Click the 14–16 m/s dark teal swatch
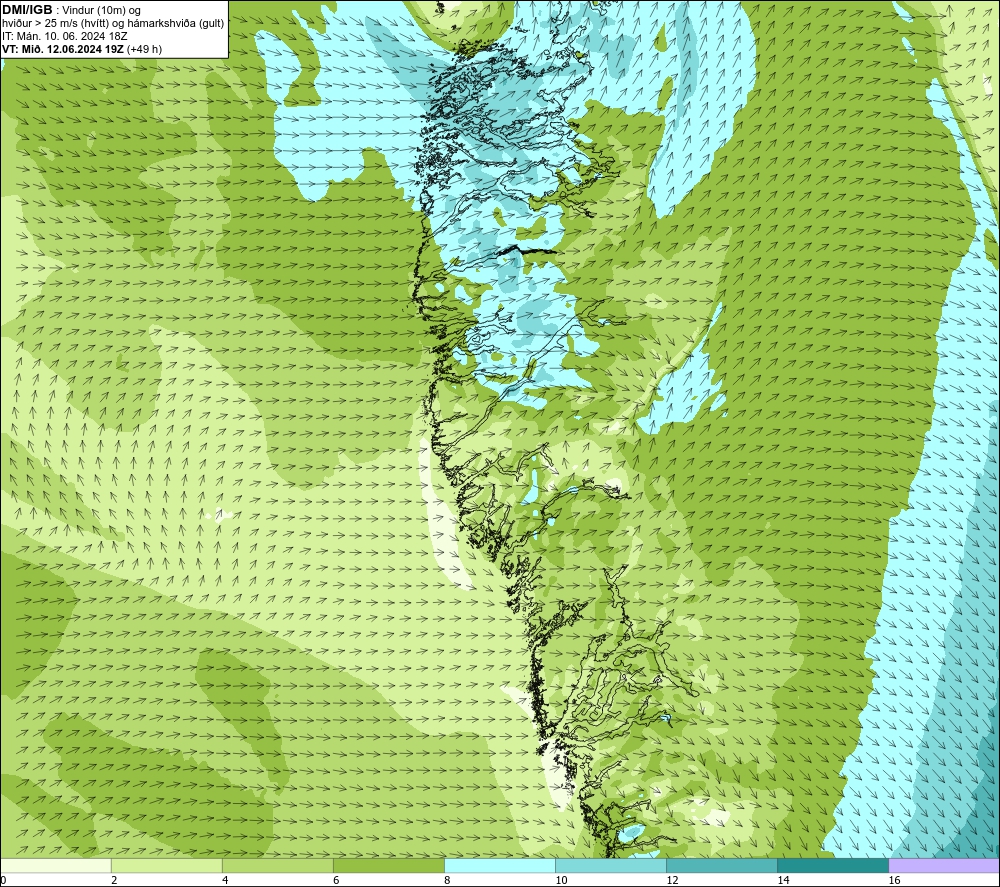1000x887 pixels. (832, 865)
